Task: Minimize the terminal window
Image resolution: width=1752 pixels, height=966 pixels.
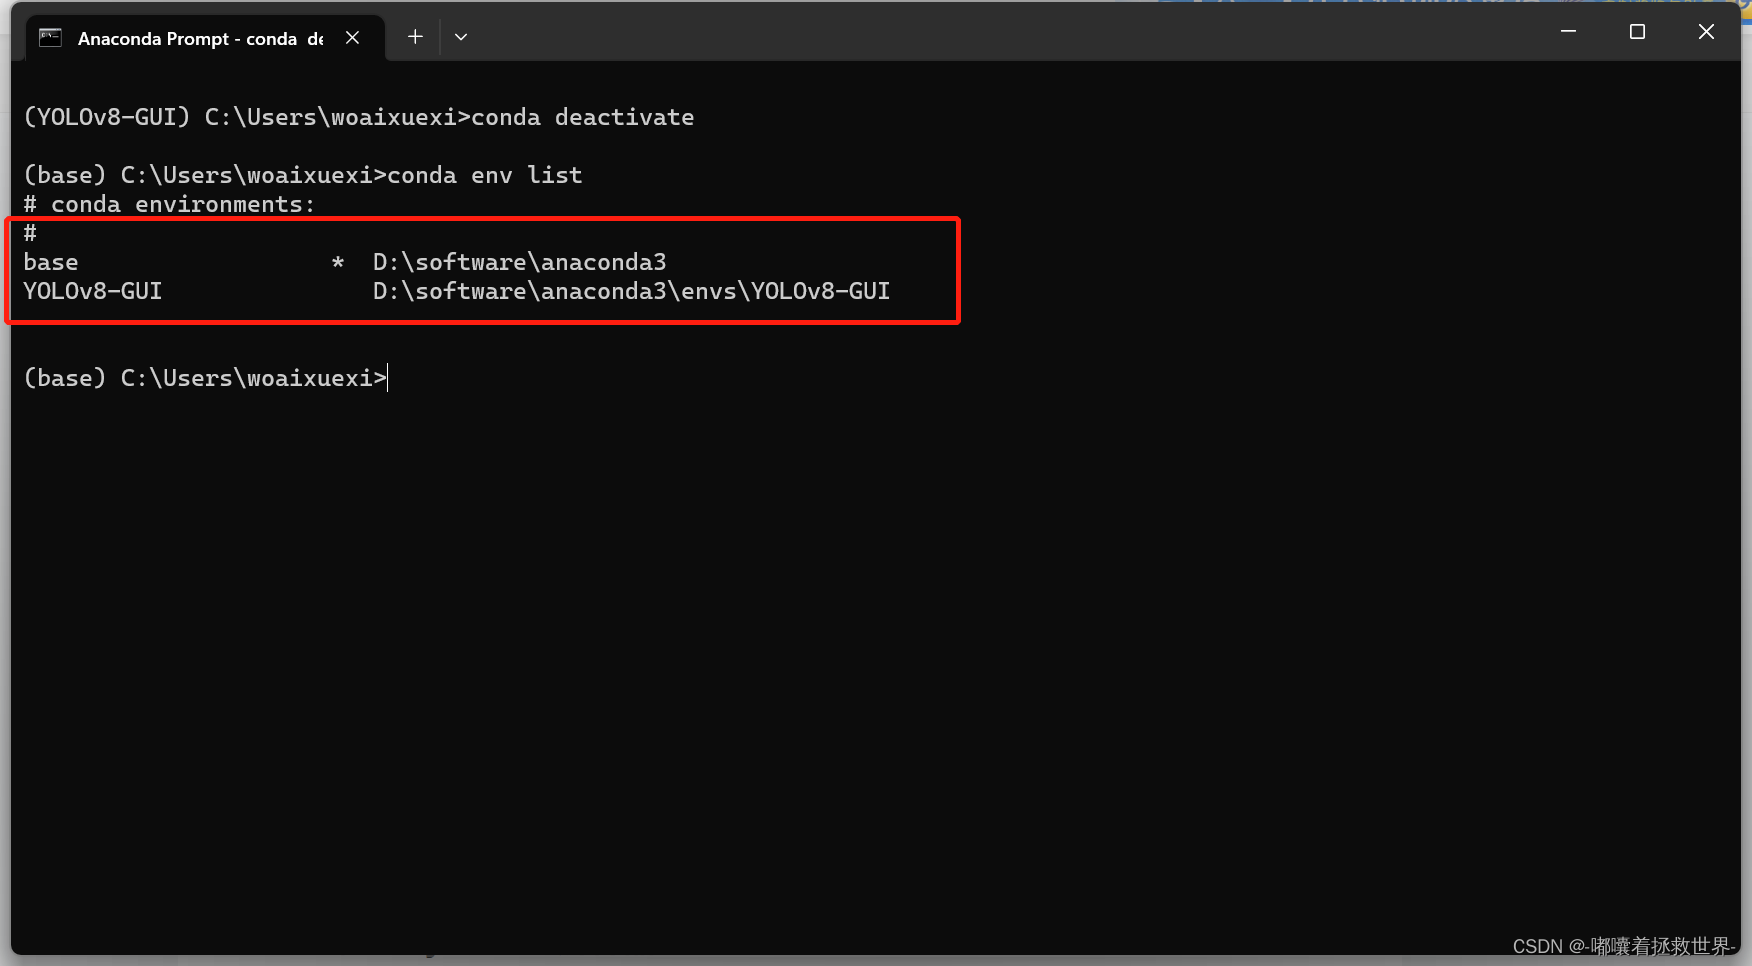Action: 1568,32
